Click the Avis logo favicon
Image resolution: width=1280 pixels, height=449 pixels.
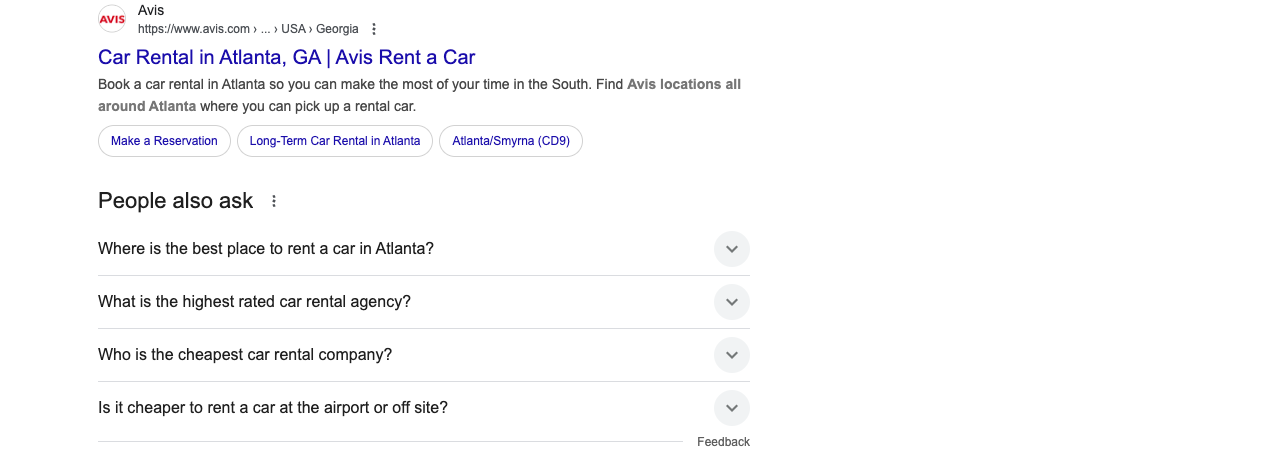pyautogui.click(x=112, y=19)
